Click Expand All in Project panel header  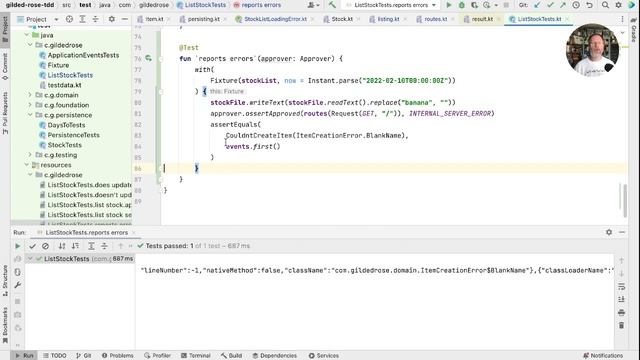pos(82,19)
